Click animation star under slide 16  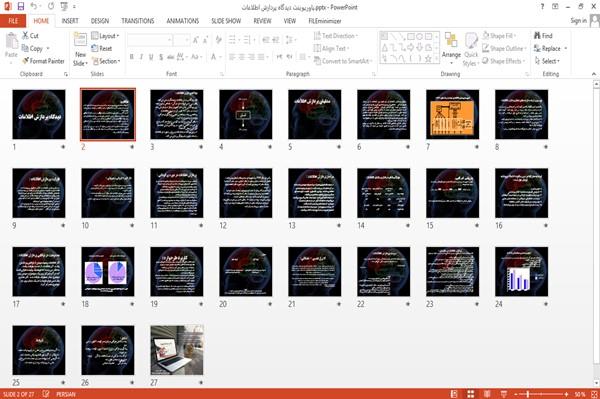[546, 225]
